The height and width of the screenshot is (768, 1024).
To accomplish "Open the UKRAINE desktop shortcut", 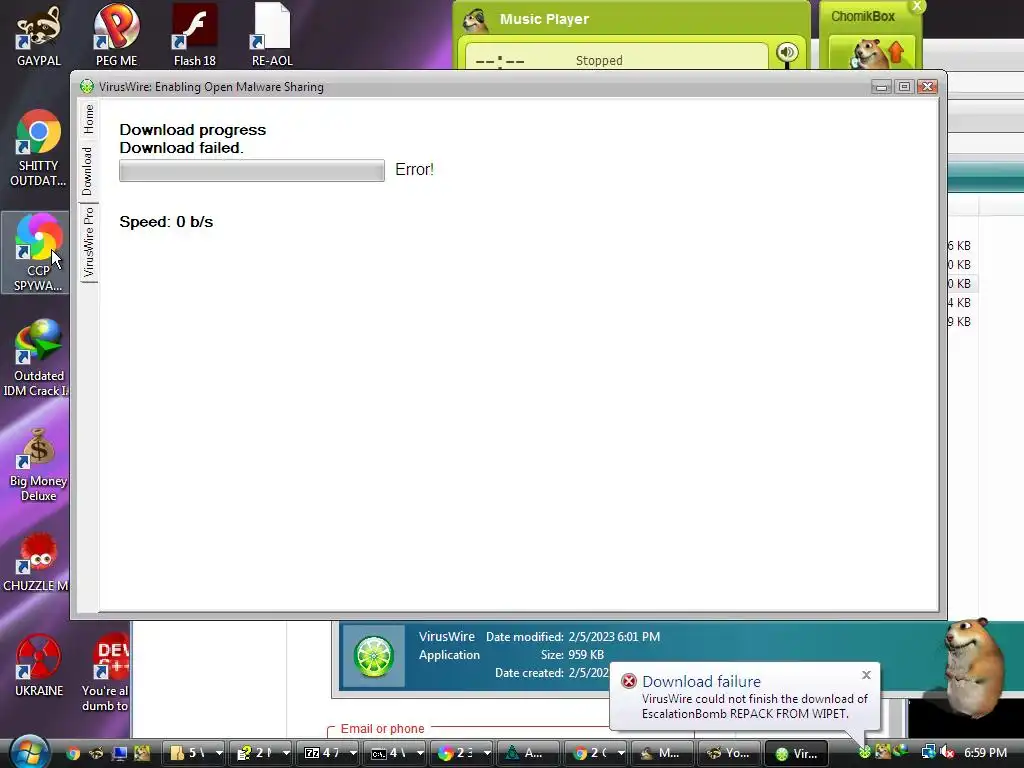I will click(x=39, y=665).
